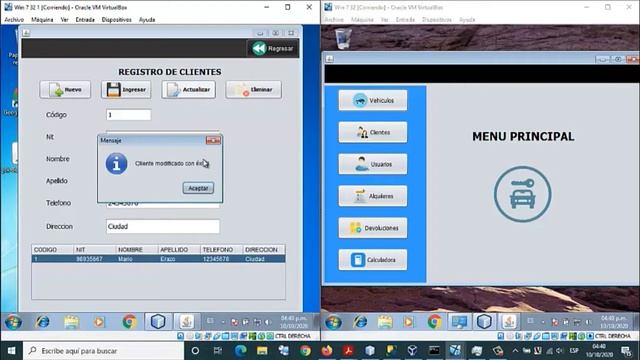The width and height of the screenshot is (640, 360).
Task: Click Windows 7 Start orb in Registro de Clientes VM
Action: [x=13, y=322]
